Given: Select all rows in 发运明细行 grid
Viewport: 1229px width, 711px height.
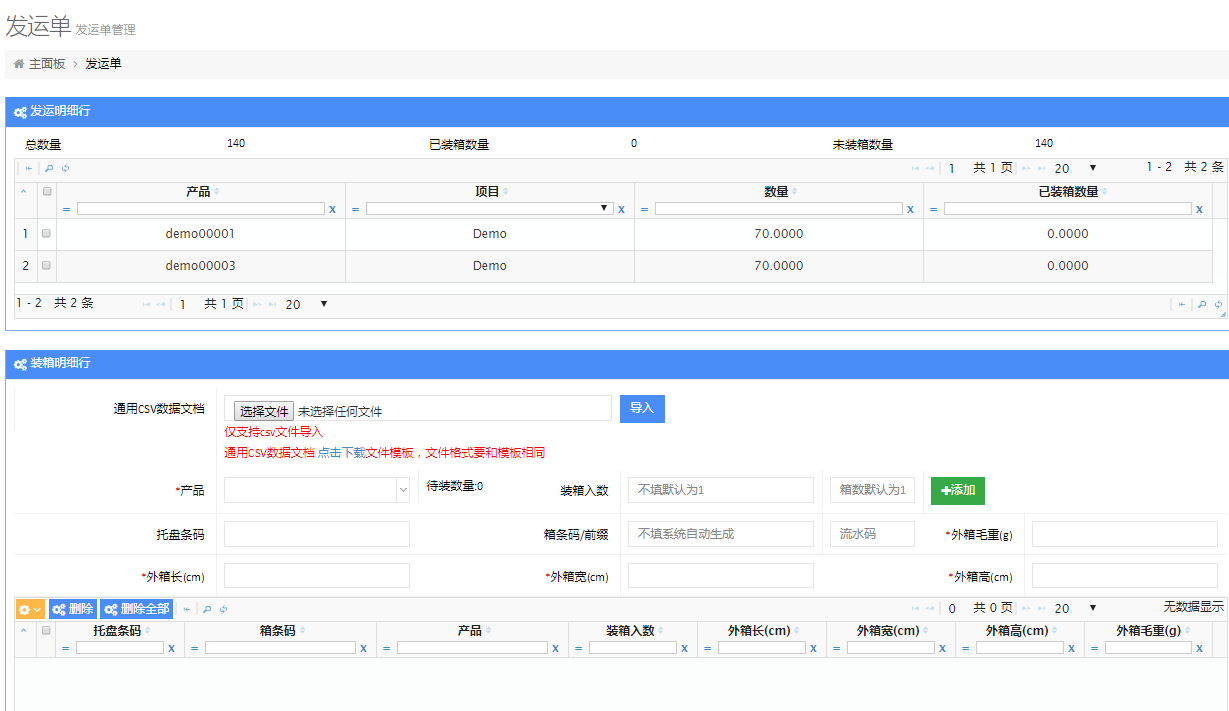Looking at the screenshot, I should pyautogui.click(x=46, y=191).
